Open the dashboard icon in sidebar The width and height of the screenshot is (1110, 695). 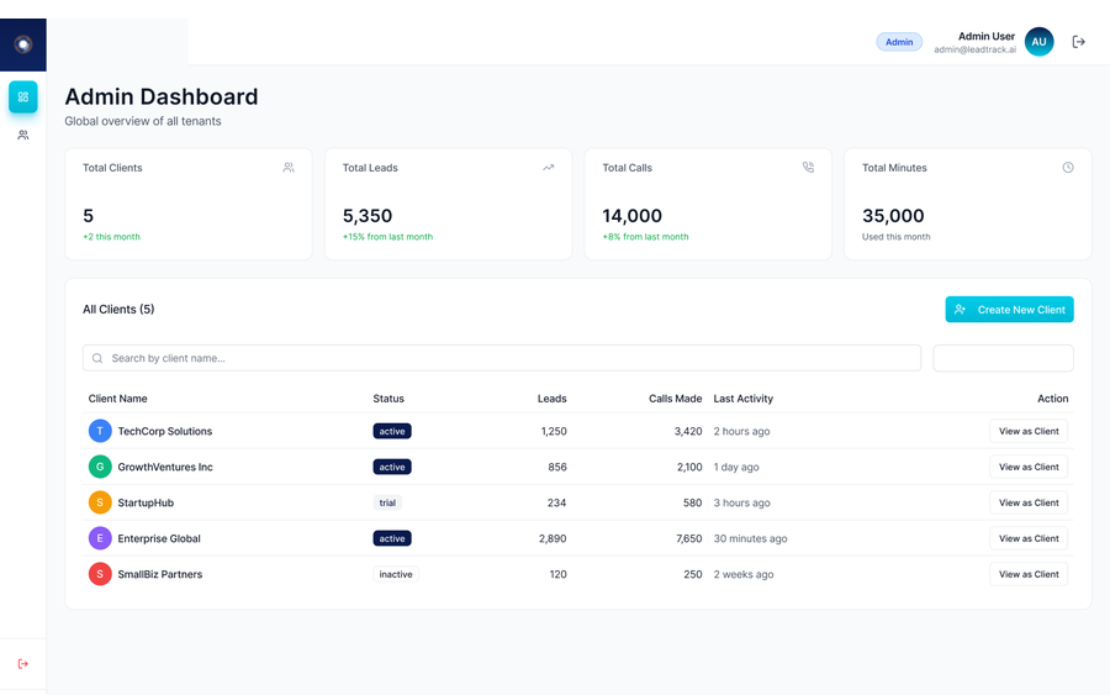tap(23, 97)
